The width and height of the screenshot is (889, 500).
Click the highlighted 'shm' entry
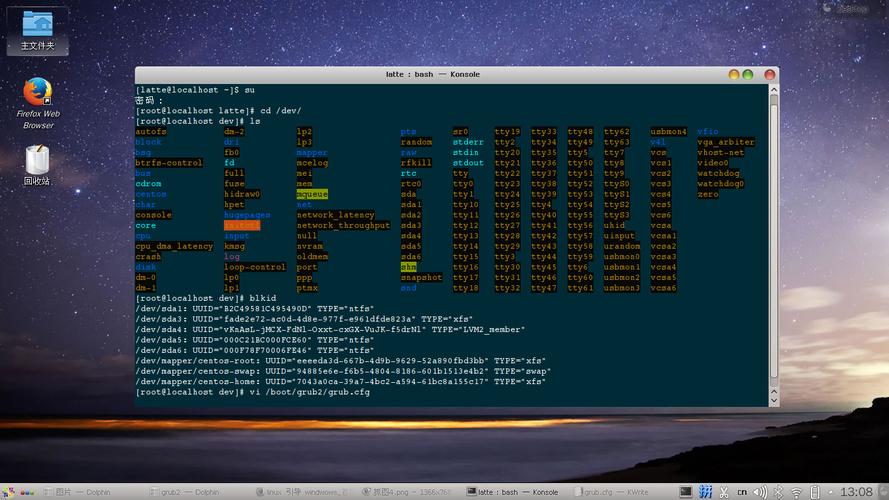click(x=408, y=267)
